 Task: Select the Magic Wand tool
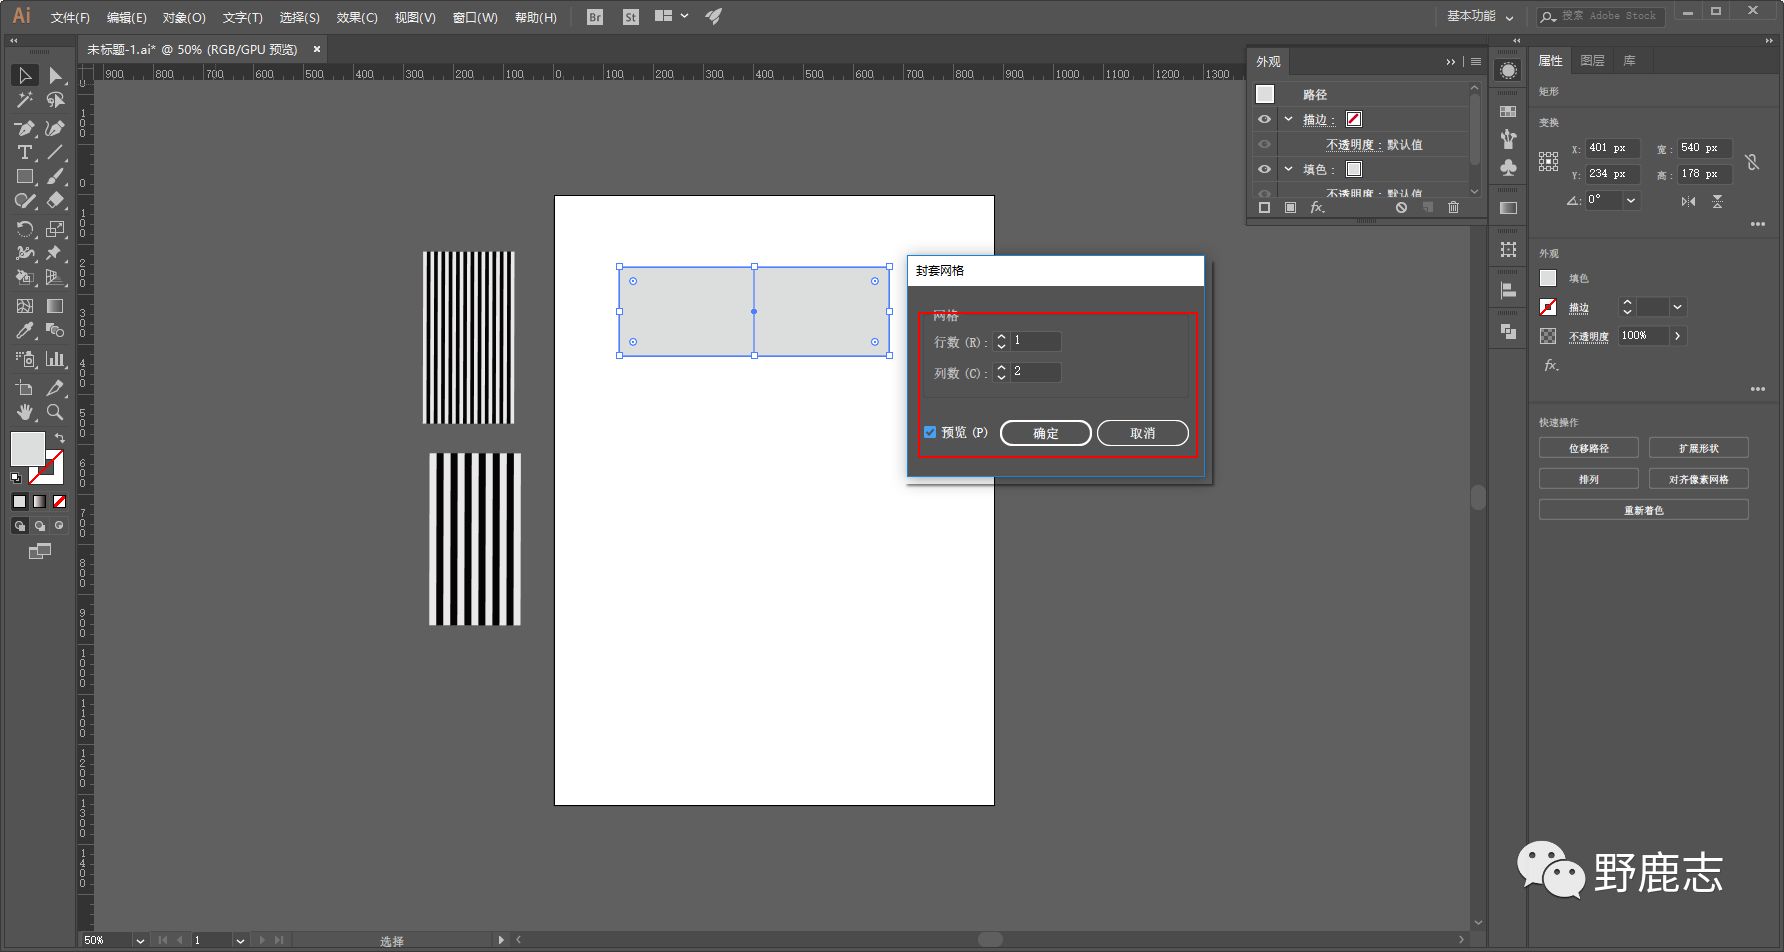tap(24, 100)
